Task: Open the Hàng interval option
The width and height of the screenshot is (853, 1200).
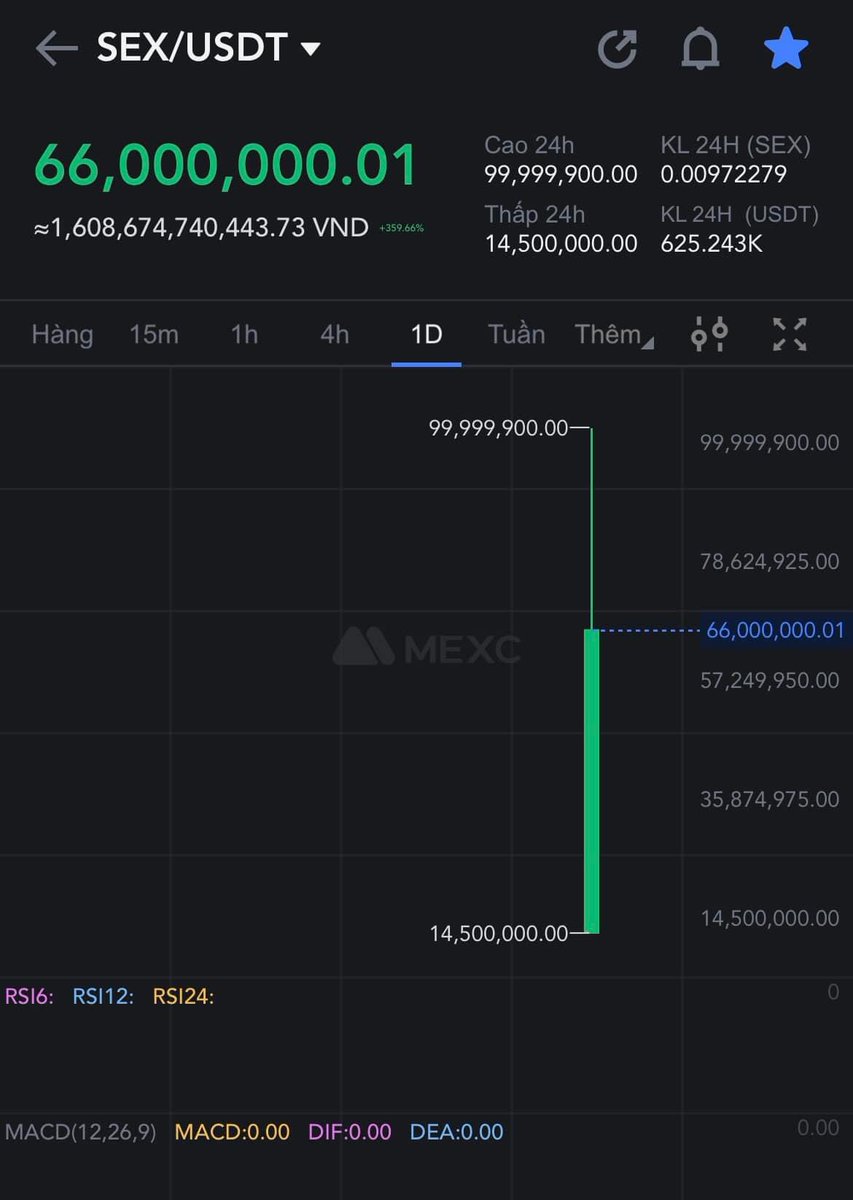Action: coord(62,334)
